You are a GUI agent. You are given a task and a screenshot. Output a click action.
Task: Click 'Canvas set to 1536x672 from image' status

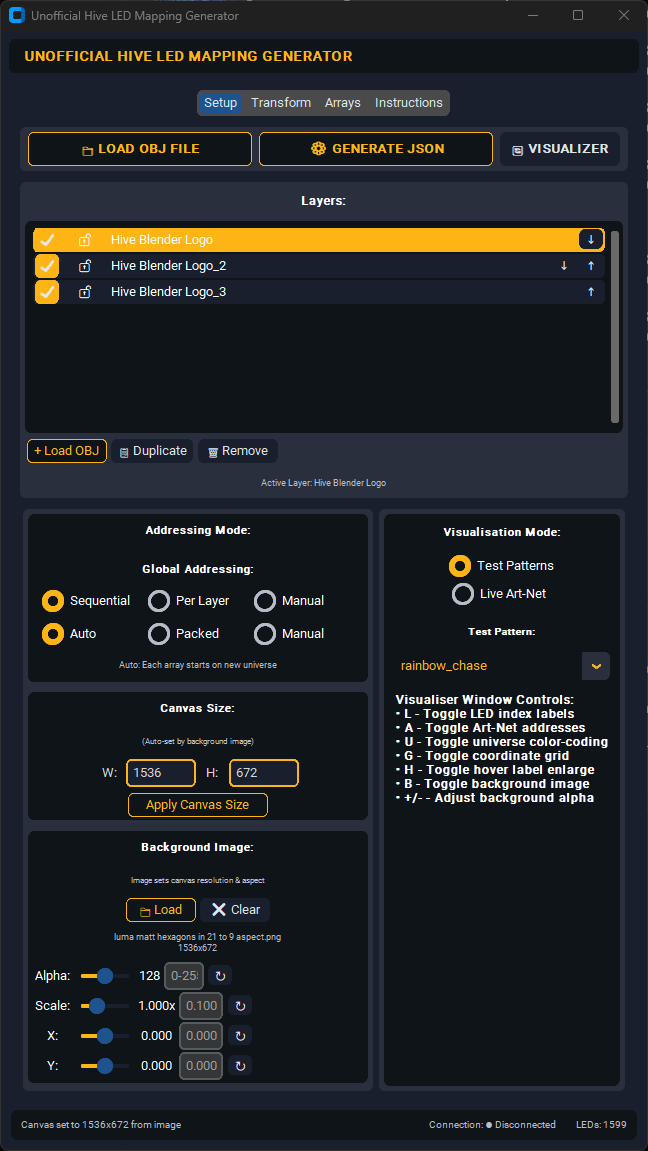point(101,1125)
